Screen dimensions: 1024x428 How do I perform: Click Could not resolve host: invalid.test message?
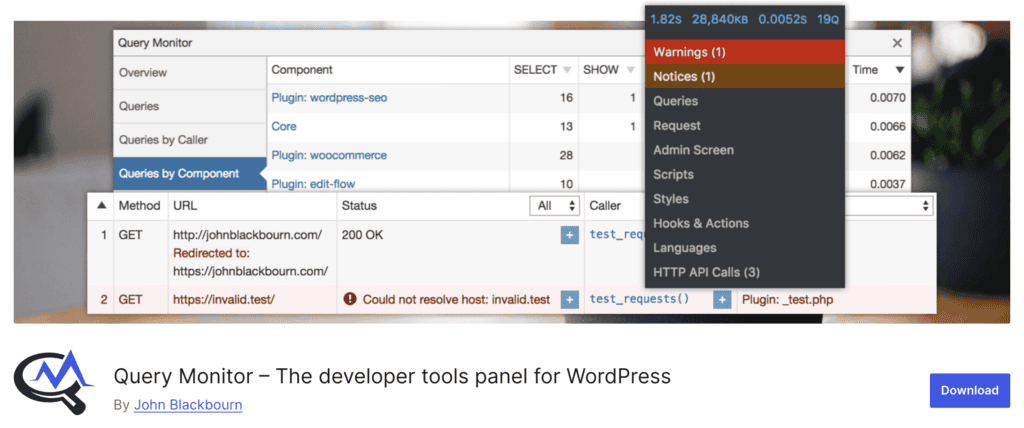click(456, 300)
